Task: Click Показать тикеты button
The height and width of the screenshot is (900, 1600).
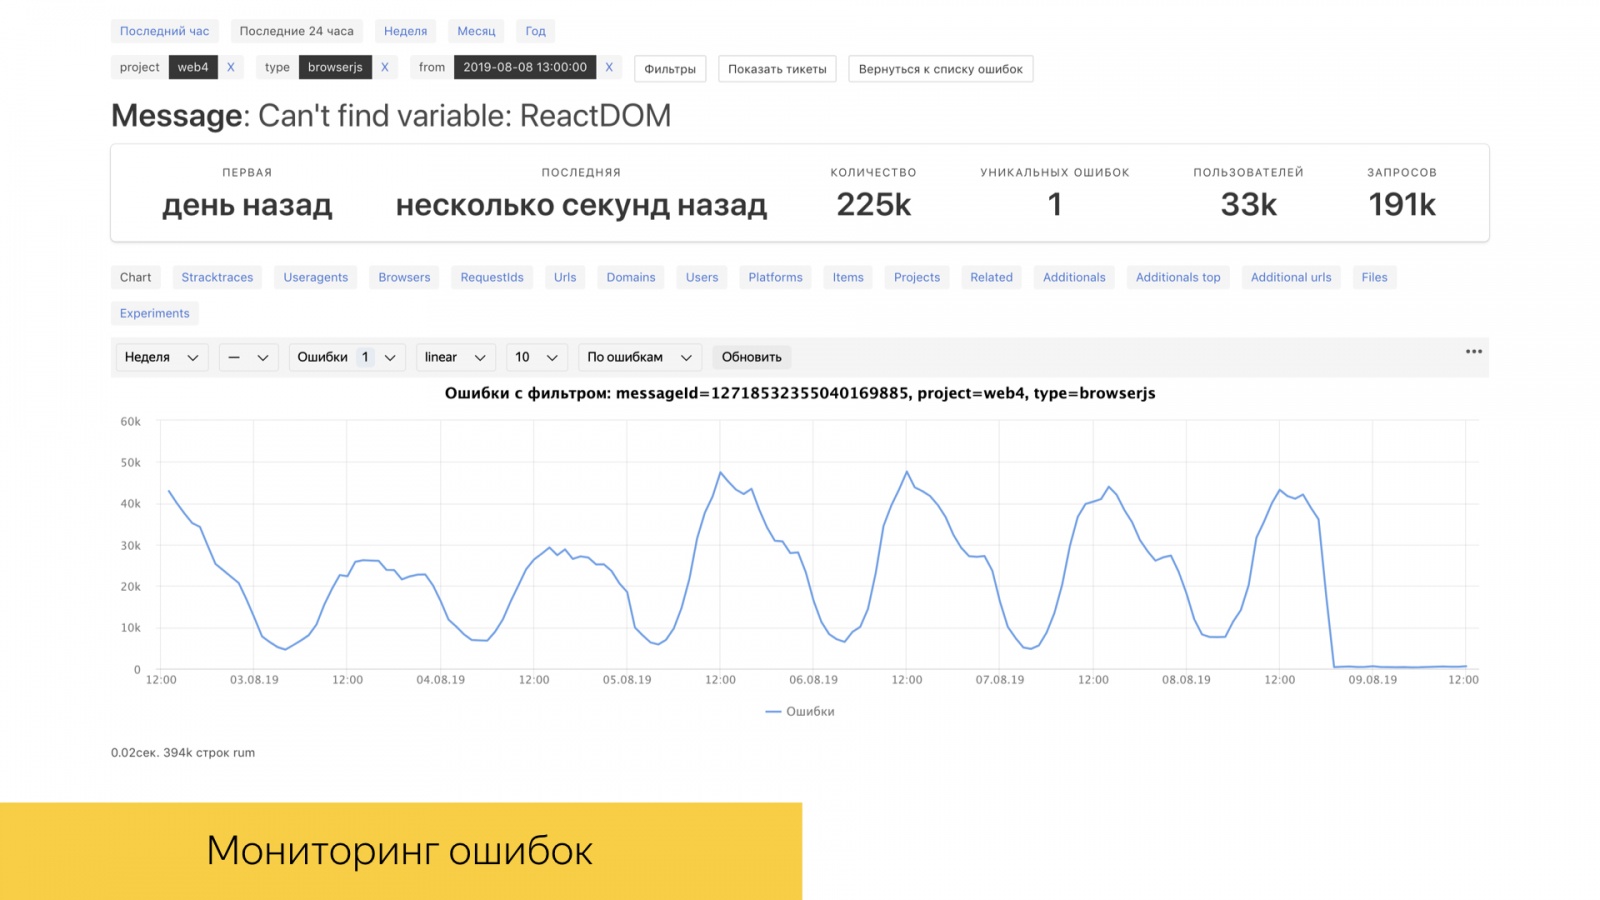Action: [x=777, y=68]
